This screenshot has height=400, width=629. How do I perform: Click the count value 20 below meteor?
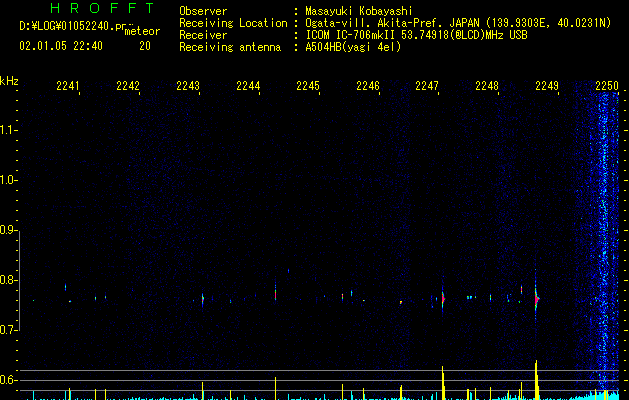coord(145,46)
